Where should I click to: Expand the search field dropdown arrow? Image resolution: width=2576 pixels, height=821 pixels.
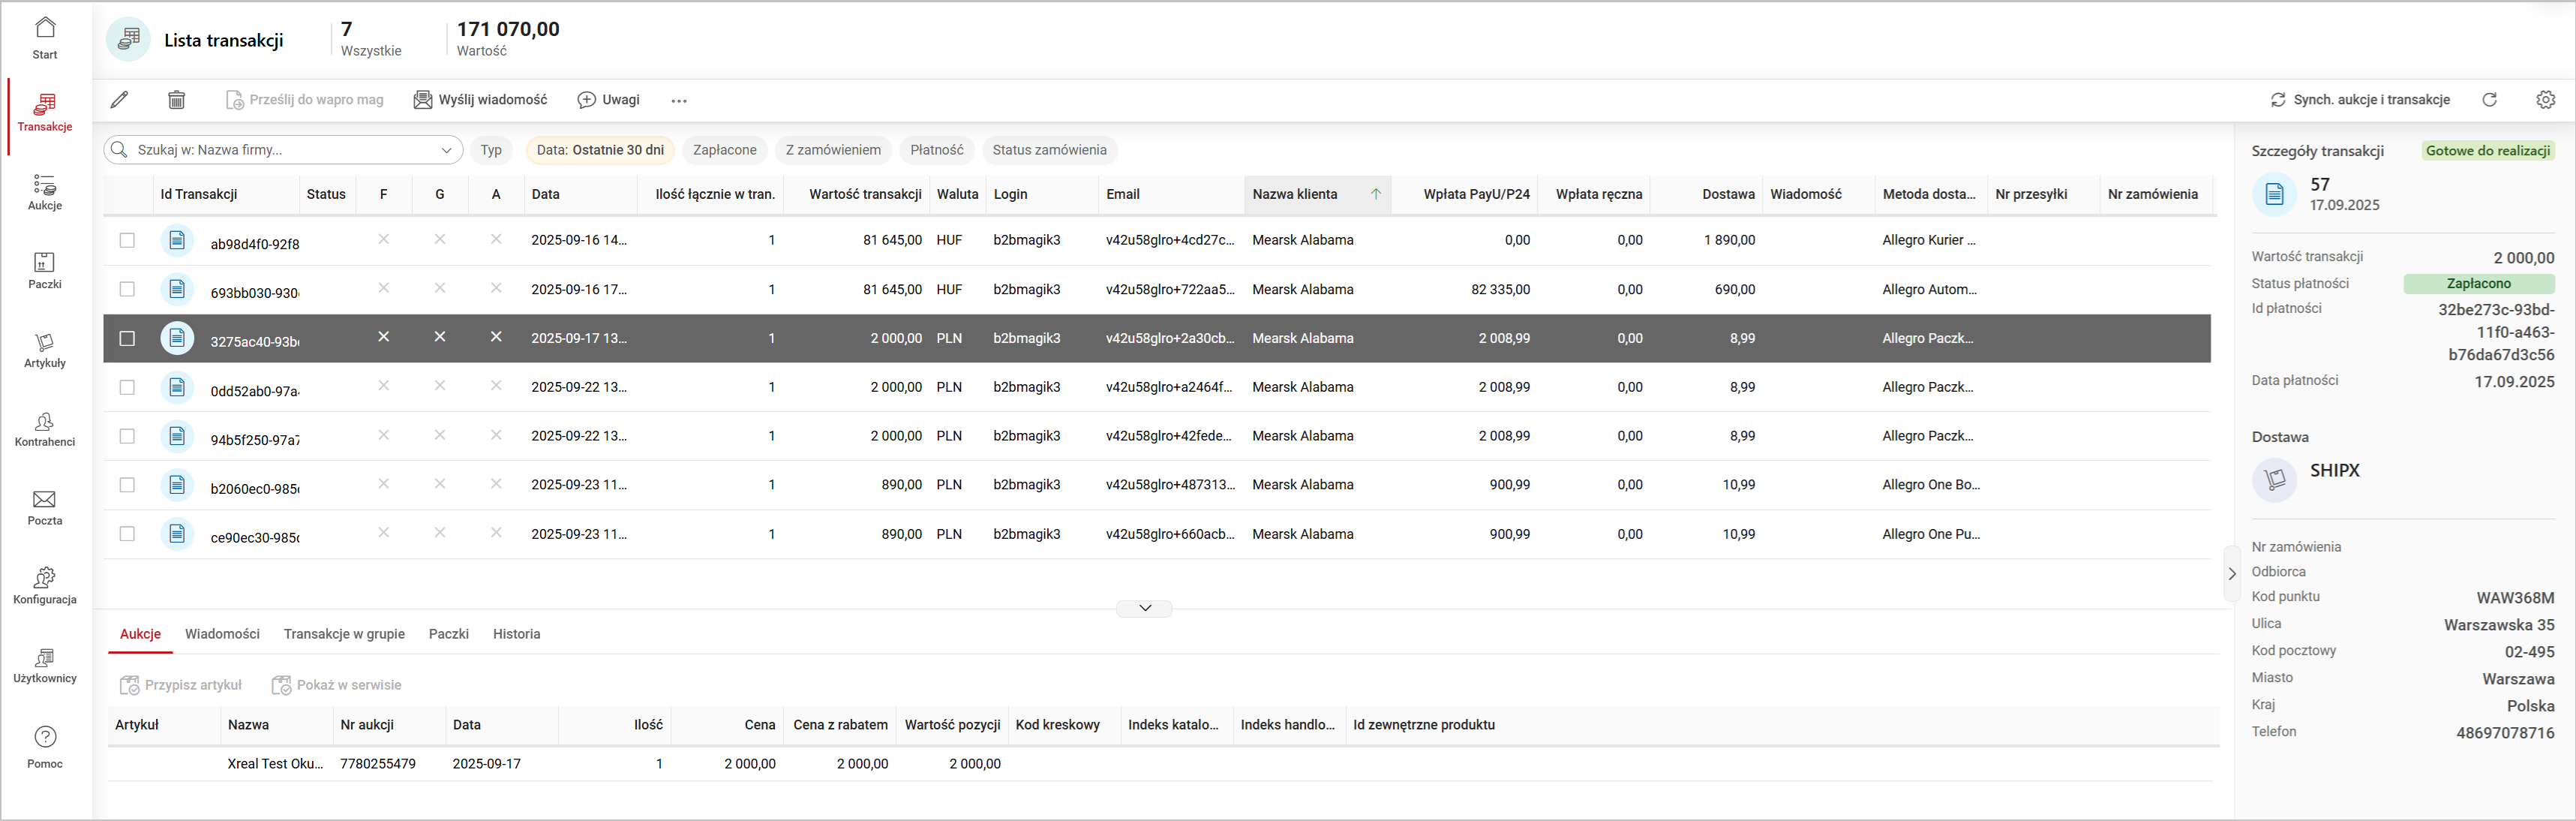click(x=446, y=150)
